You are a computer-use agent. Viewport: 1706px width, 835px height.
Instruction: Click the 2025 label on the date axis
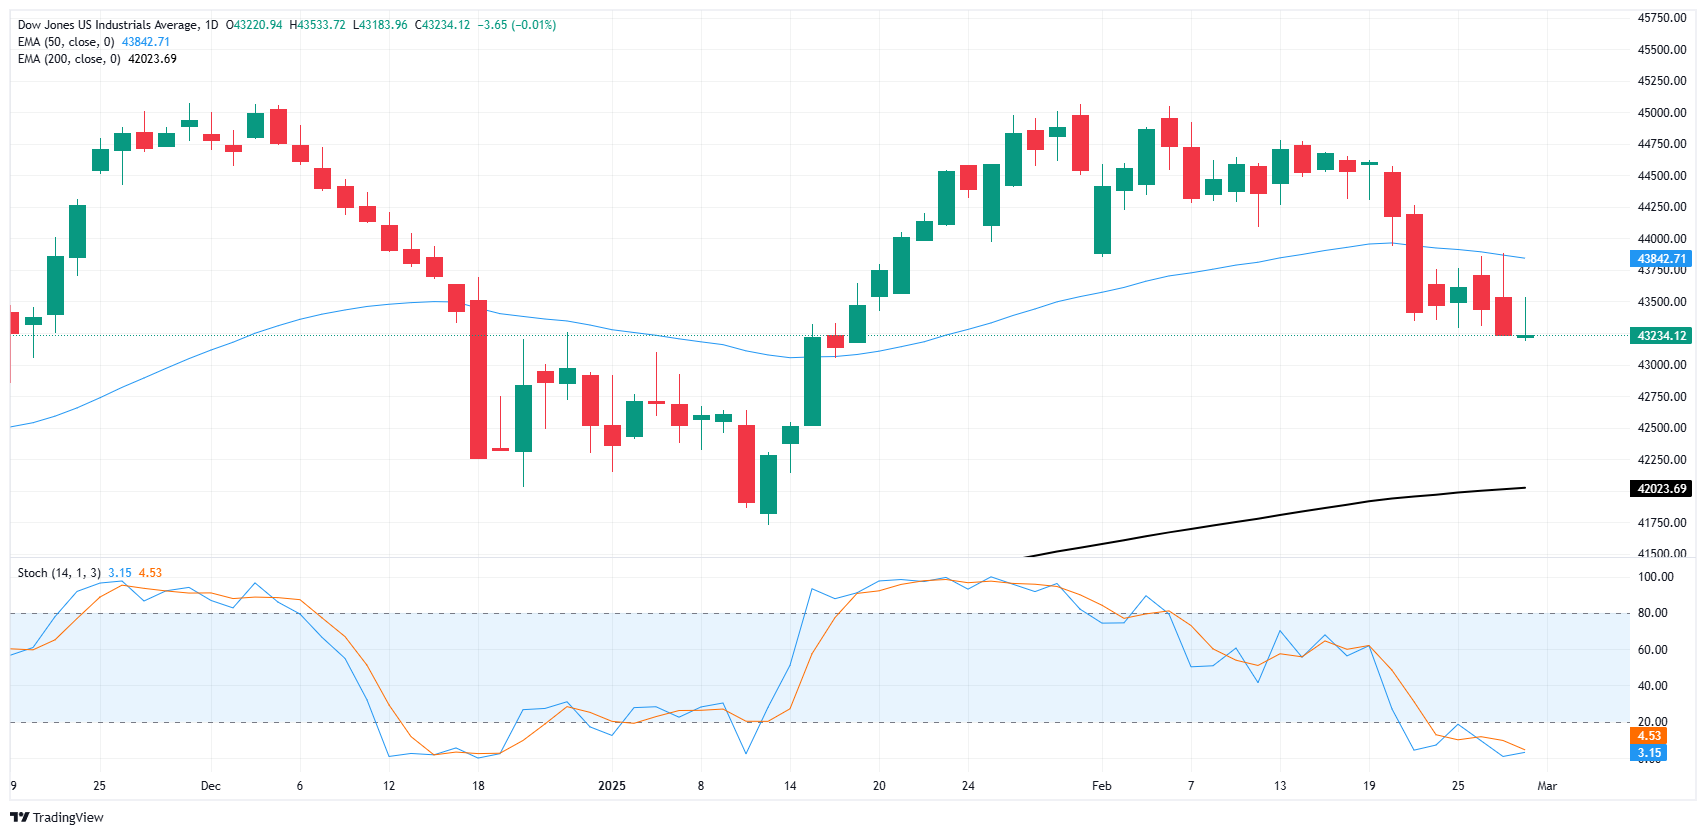point(611,786)
